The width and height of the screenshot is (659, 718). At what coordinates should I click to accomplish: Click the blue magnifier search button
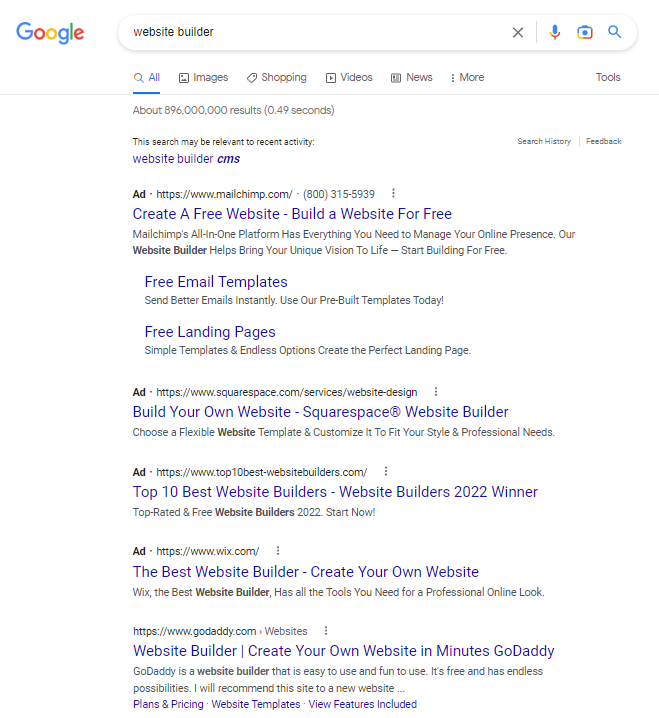pyautogui.click(x=615, y=32)
